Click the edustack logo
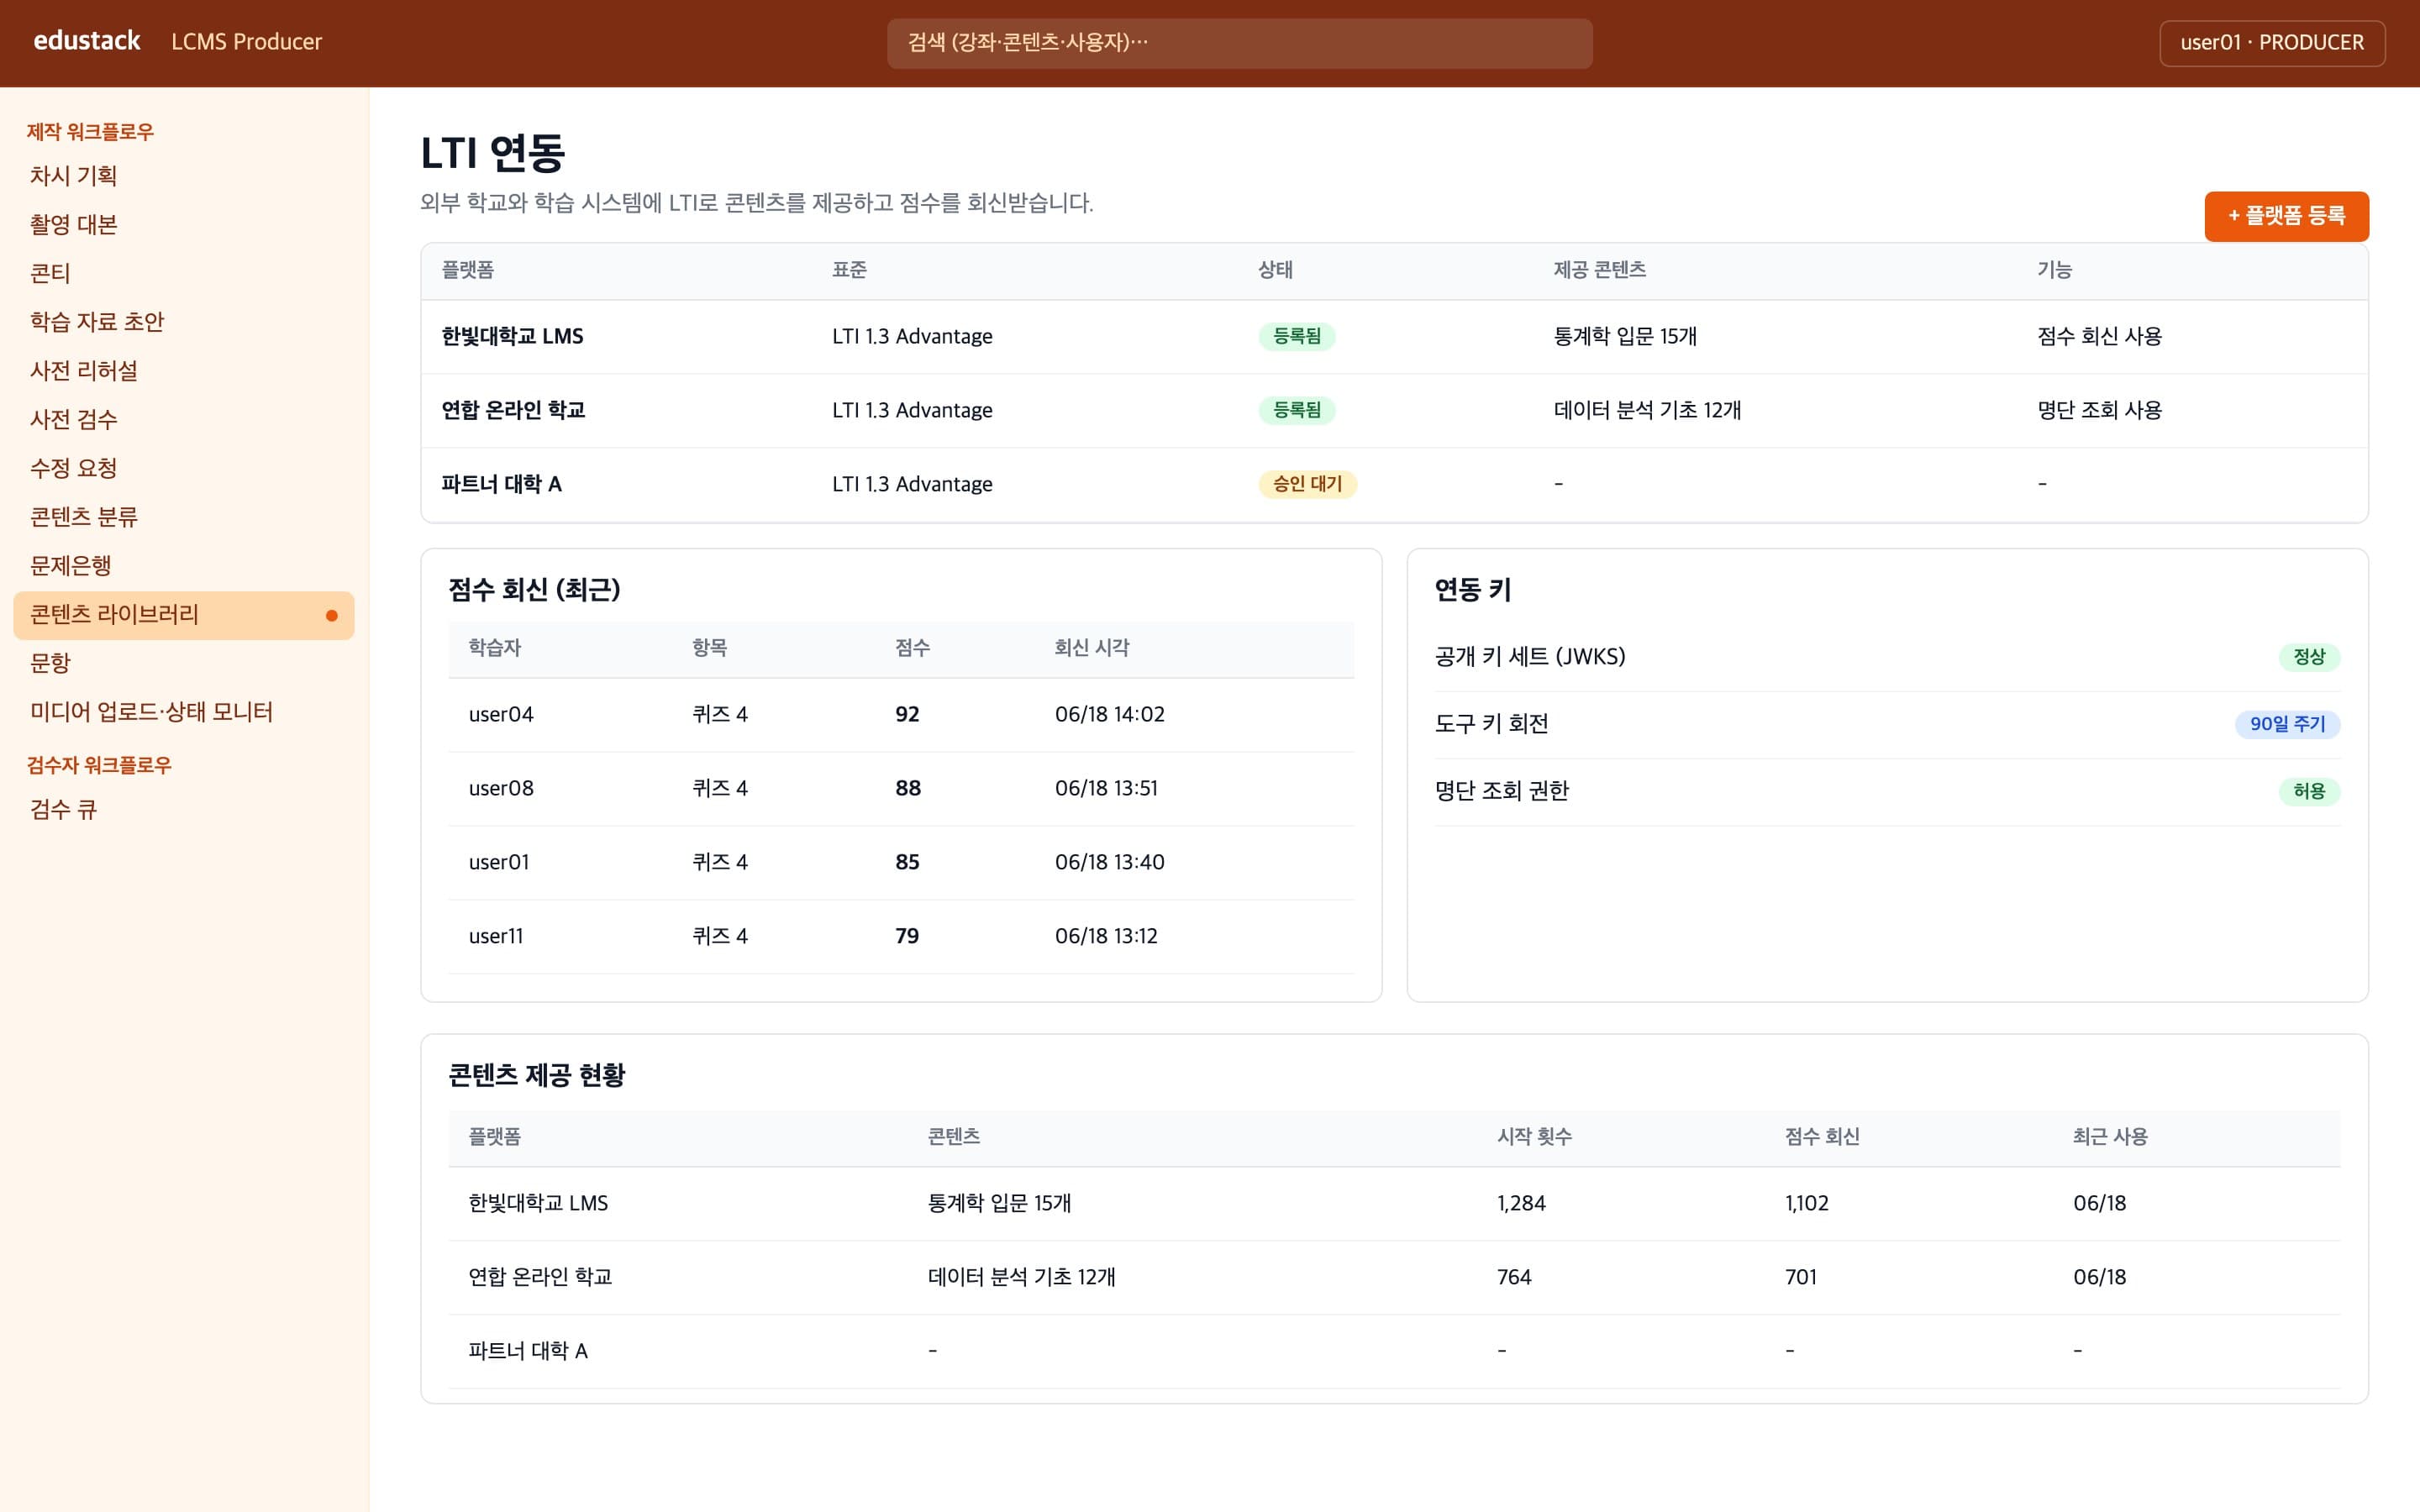Viewport: 2420px width, 1512px height. click(87, 41)
